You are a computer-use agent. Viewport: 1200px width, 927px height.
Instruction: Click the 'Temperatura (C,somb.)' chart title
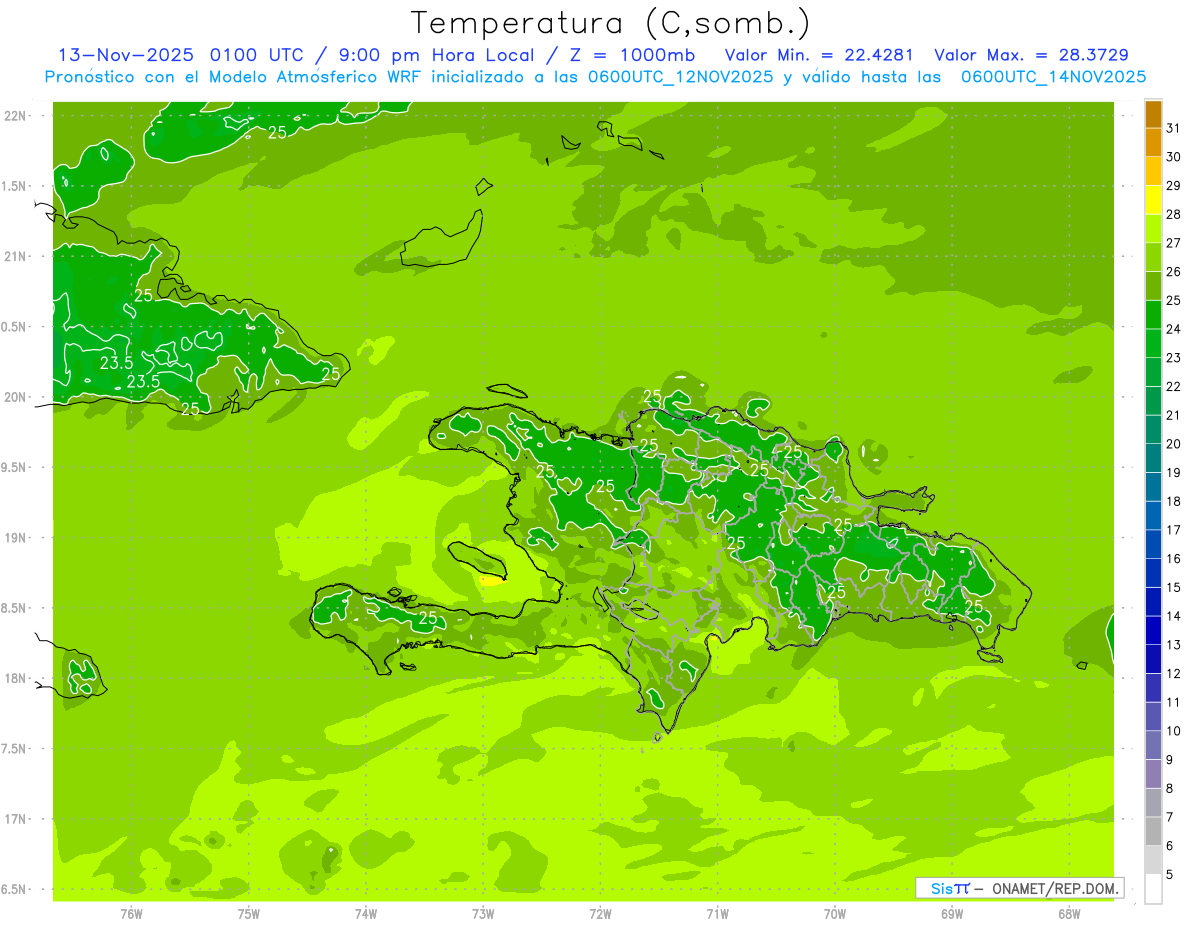(x=611, y=23)
